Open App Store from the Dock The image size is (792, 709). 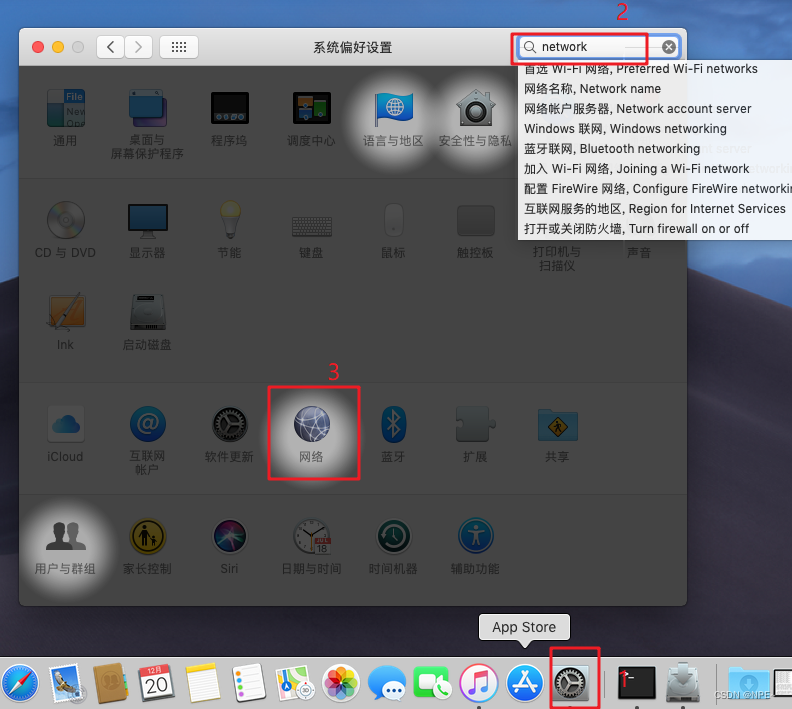(525, 683)
